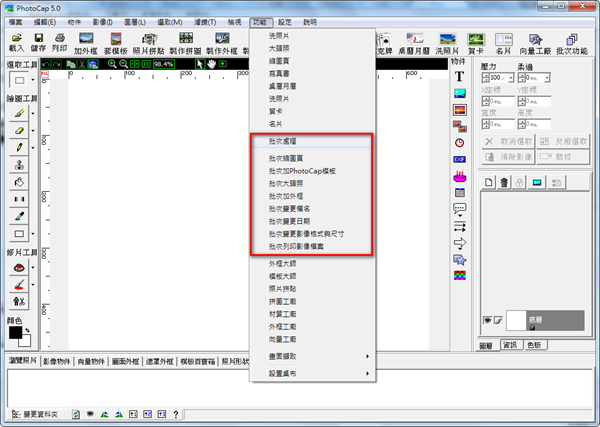Image resolution: width=600 pixels, height=427 pixels.
Task: Choose 批次處理 from the menu
Action: 313,141
